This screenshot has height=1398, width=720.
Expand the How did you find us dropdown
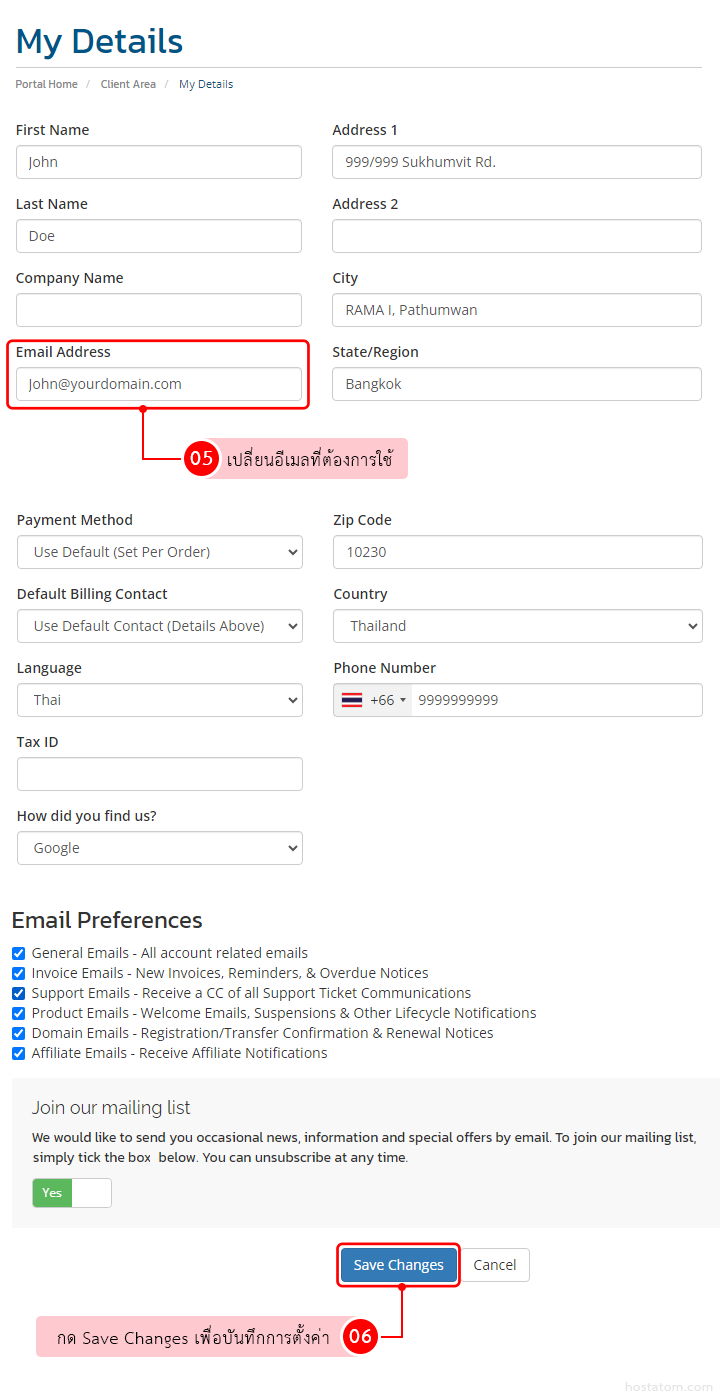point(160,848)
